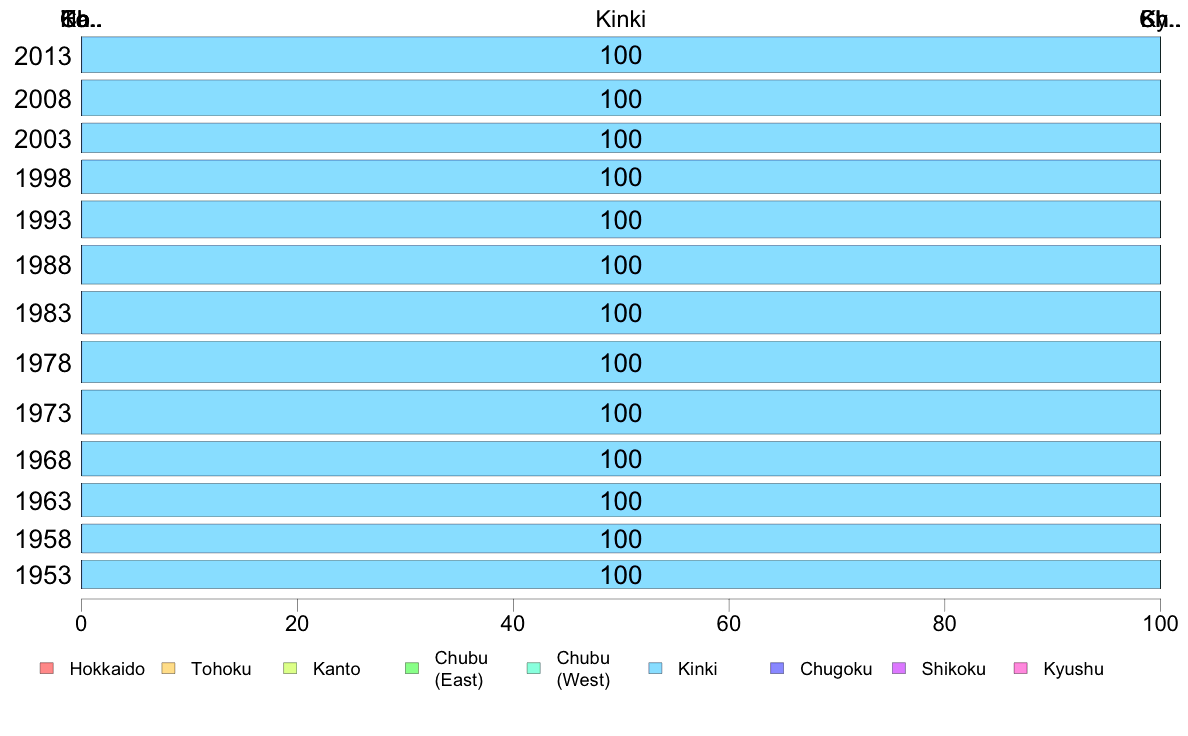Viewport: 1188px width, 736px height.
Task: Click the Chubu (East) green legend swatch
Action: (412, 669)
